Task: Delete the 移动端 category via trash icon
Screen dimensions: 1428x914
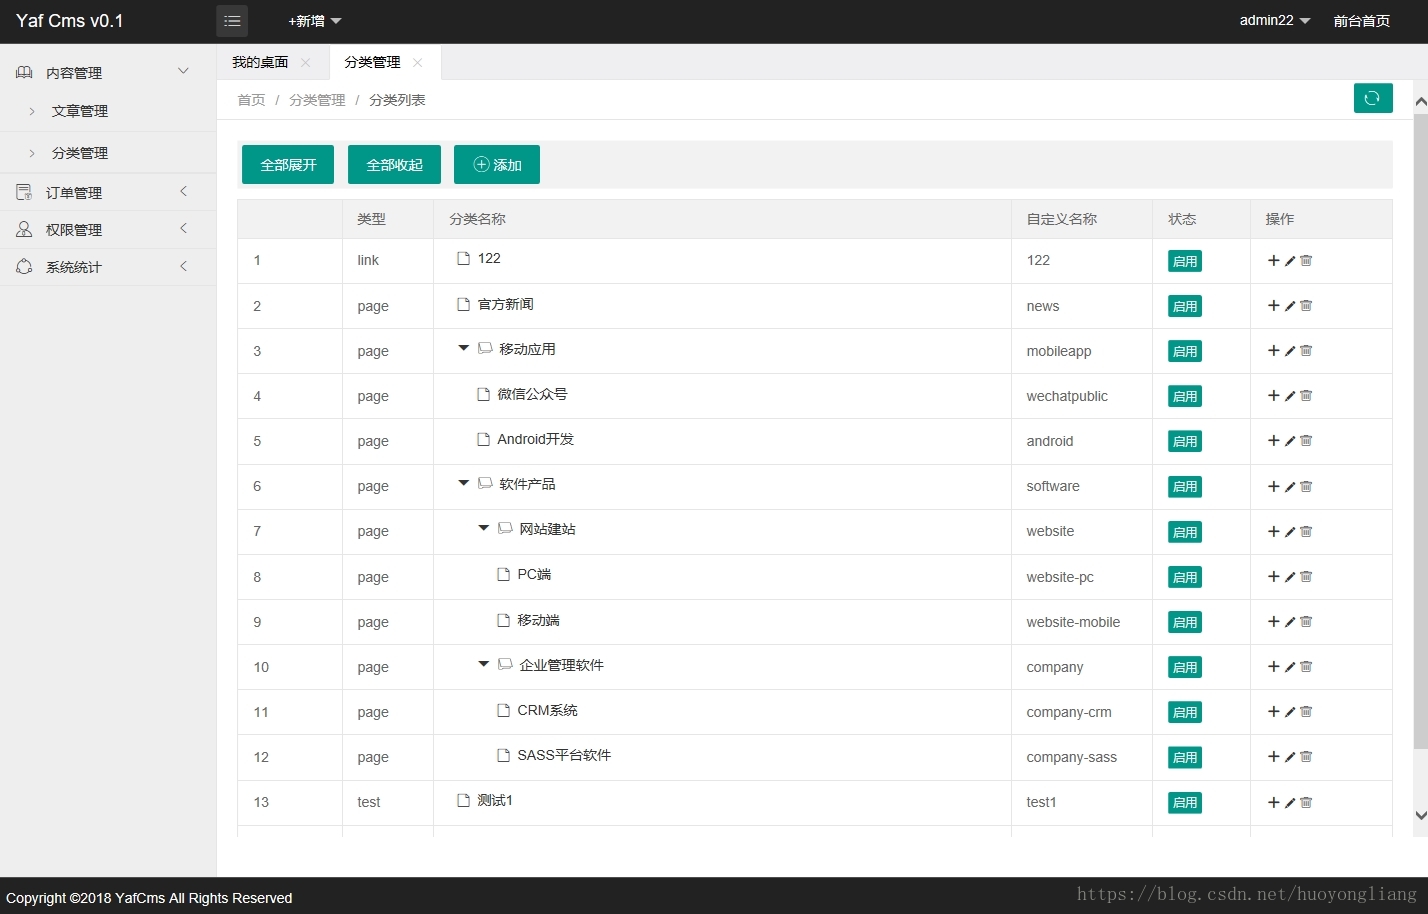Action: tap(1306, 622)
